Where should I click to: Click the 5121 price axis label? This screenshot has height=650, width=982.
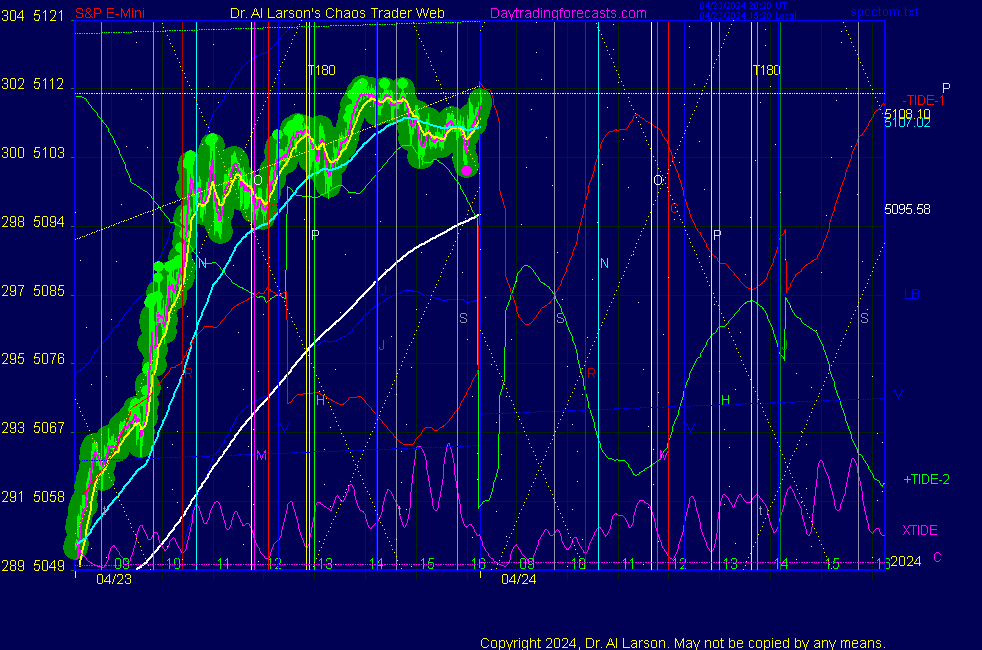[49, 16]
